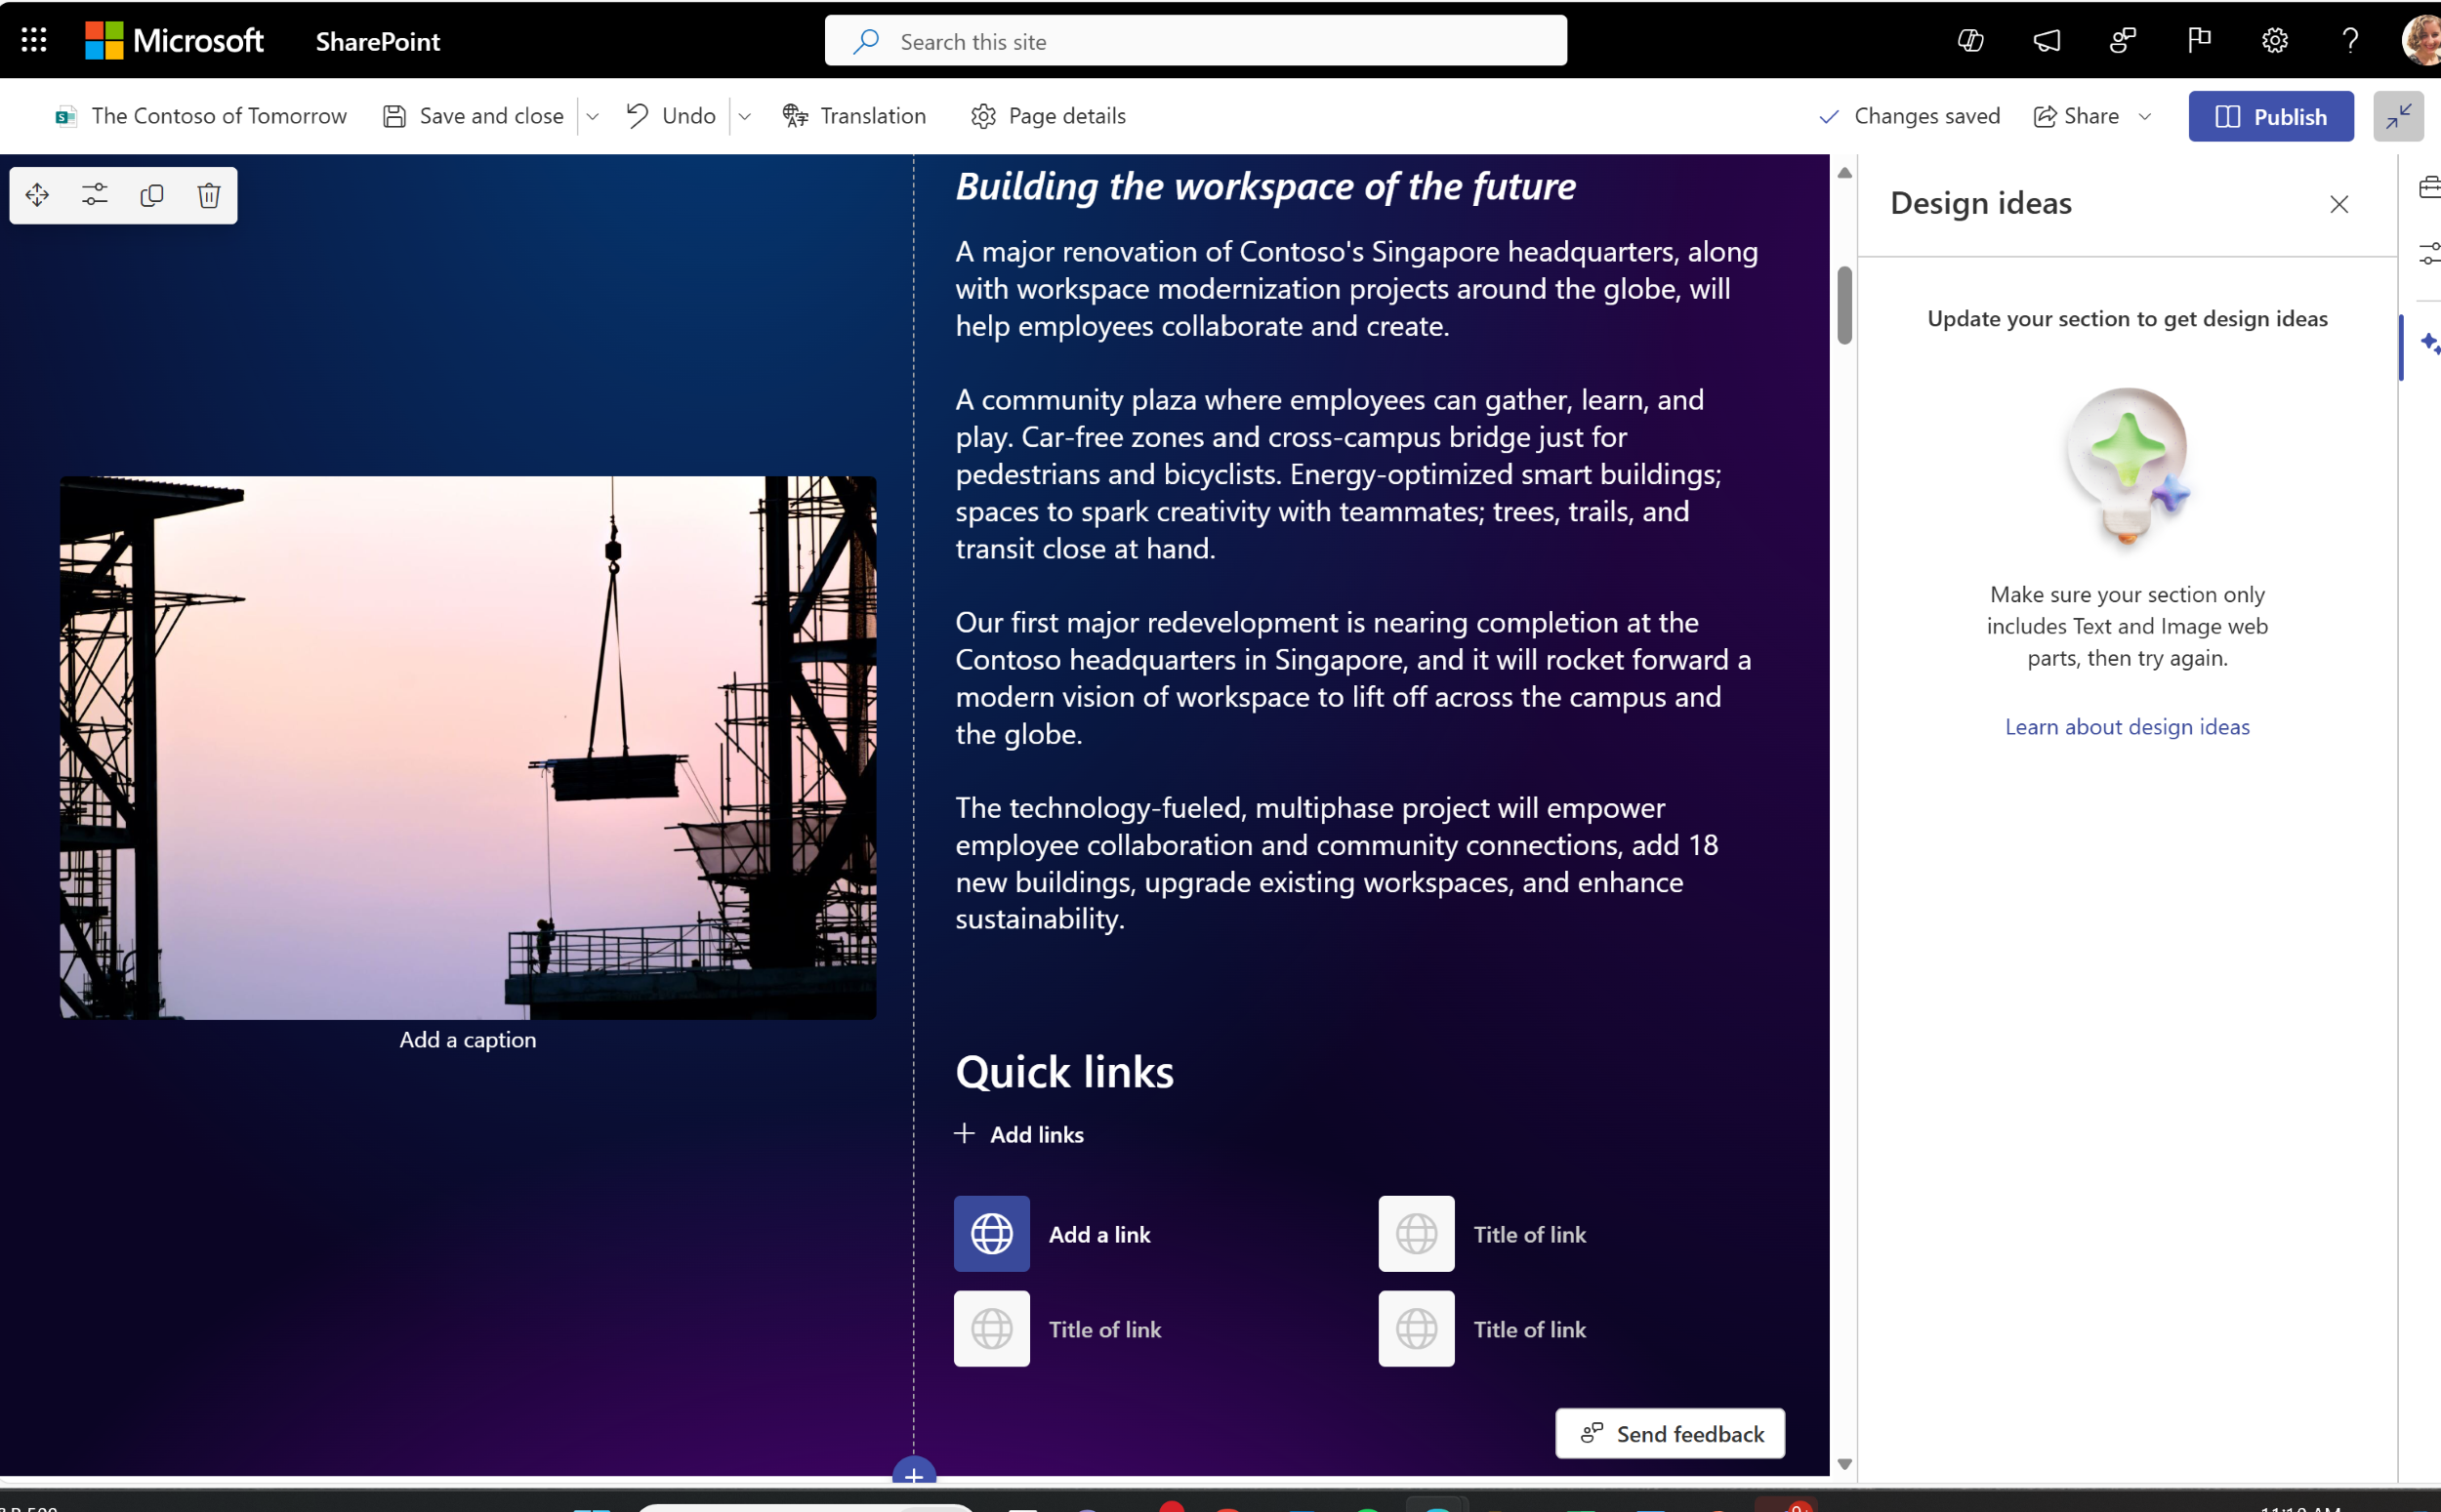The width and height of the screenshot is (2441, 1512).
Task: Click the SharePoint grid/waffle menu icon
Action: [33, 38]
